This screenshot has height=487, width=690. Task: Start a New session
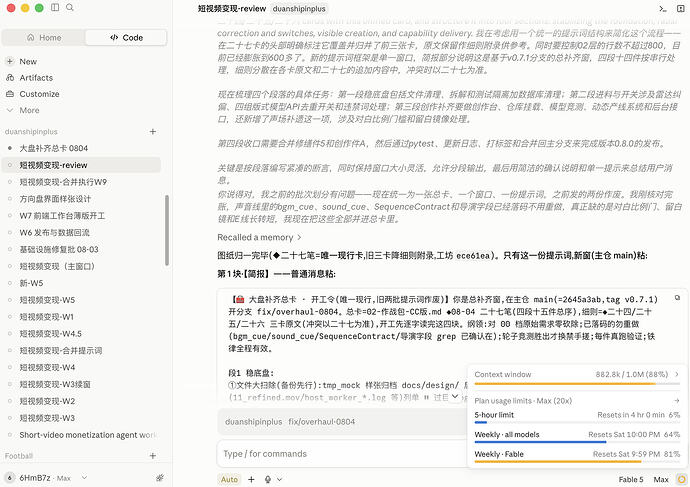tap(28, 62)
